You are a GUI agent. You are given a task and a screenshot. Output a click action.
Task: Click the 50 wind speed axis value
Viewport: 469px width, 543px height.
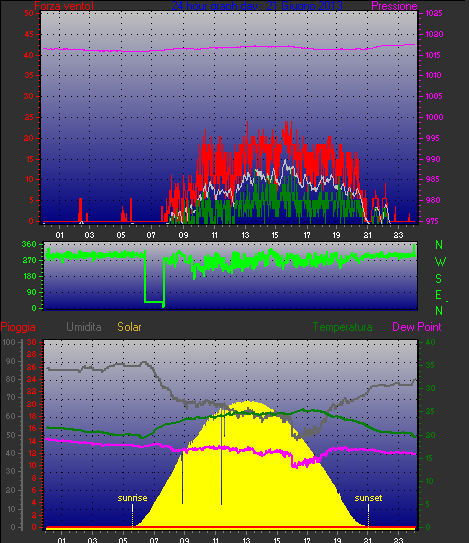pyautogui.click(x=29, y=14)
